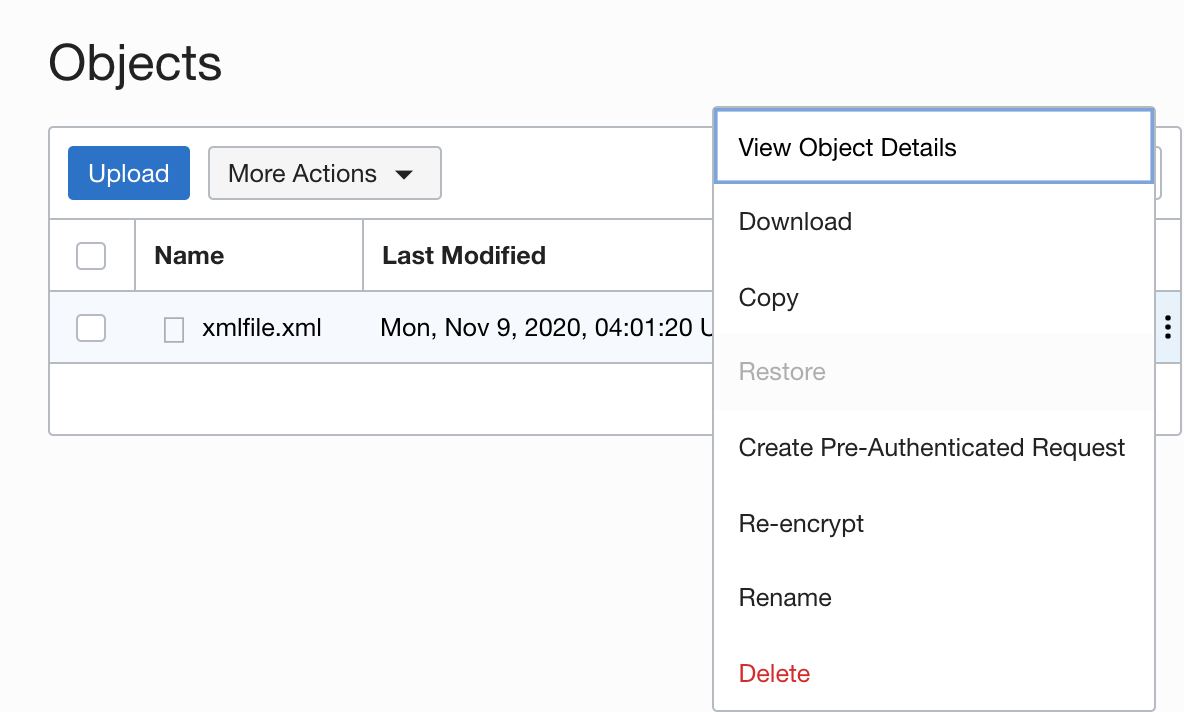Select the Re-encrypt menu option
Image resolution: width=1184 pixels, height=712 pixels.
tap(801, 523)
